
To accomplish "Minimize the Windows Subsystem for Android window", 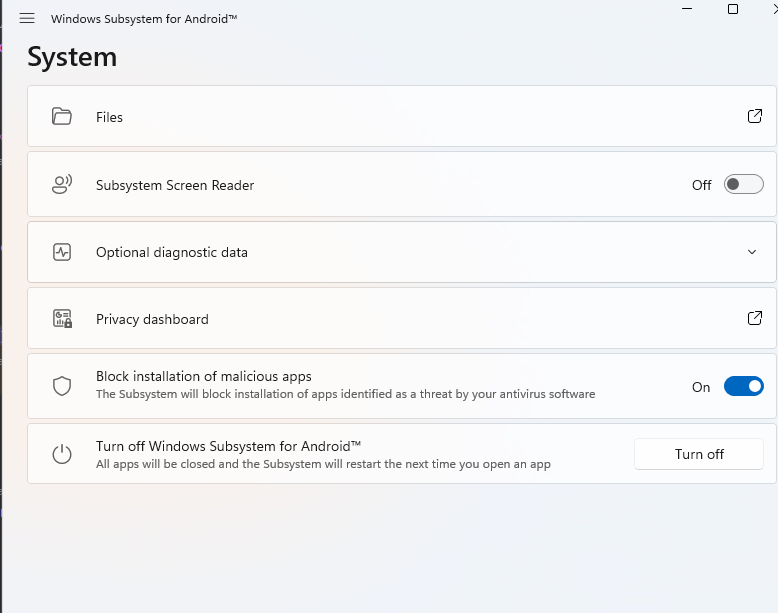I will pos(687,8).
